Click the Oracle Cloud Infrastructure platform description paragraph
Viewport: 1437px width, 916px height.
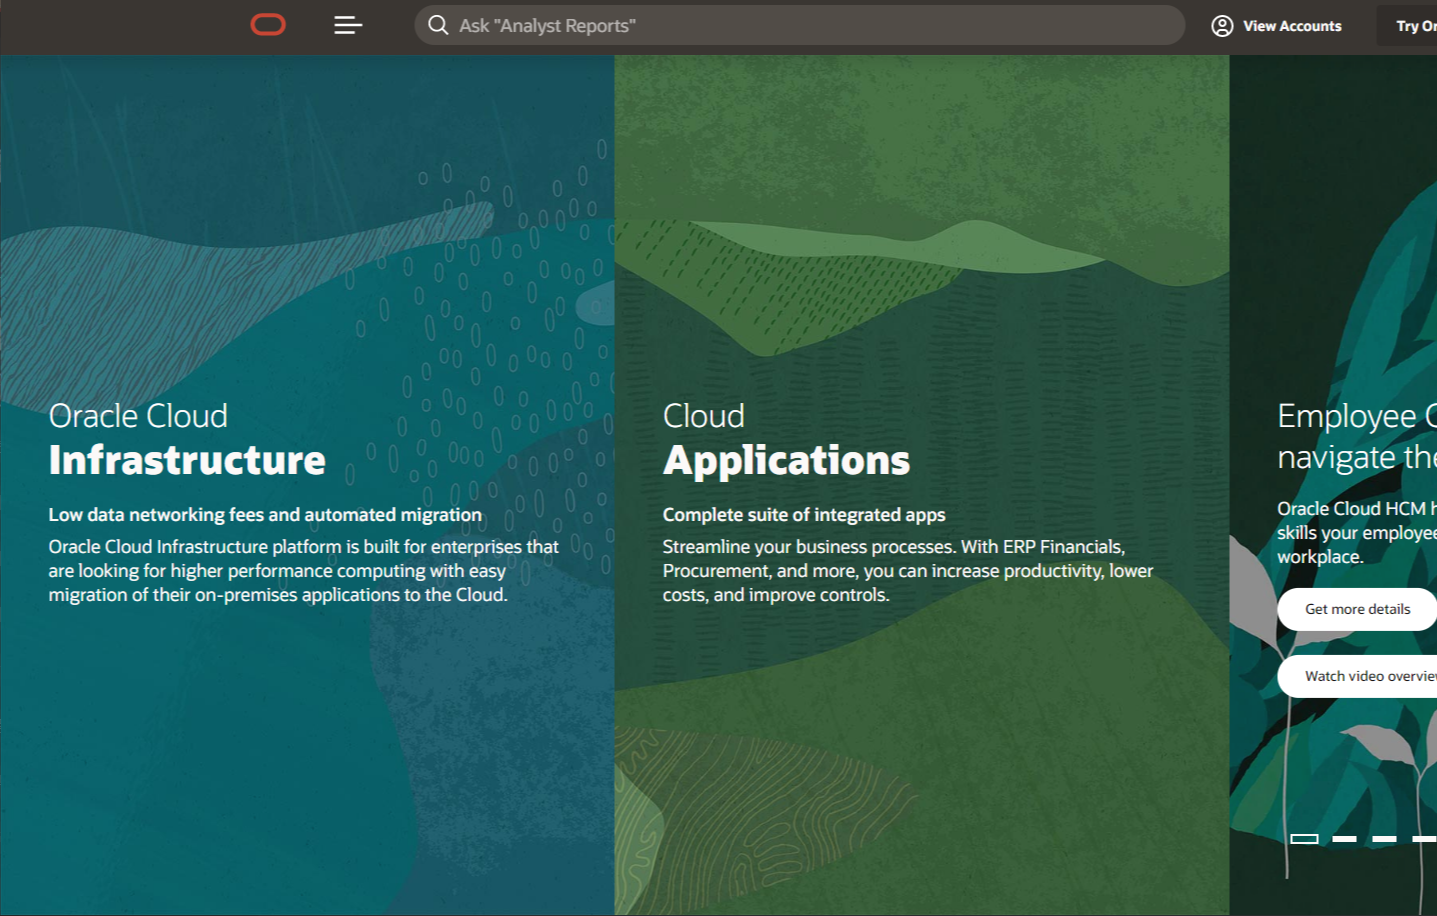click(x=304, y=570)
